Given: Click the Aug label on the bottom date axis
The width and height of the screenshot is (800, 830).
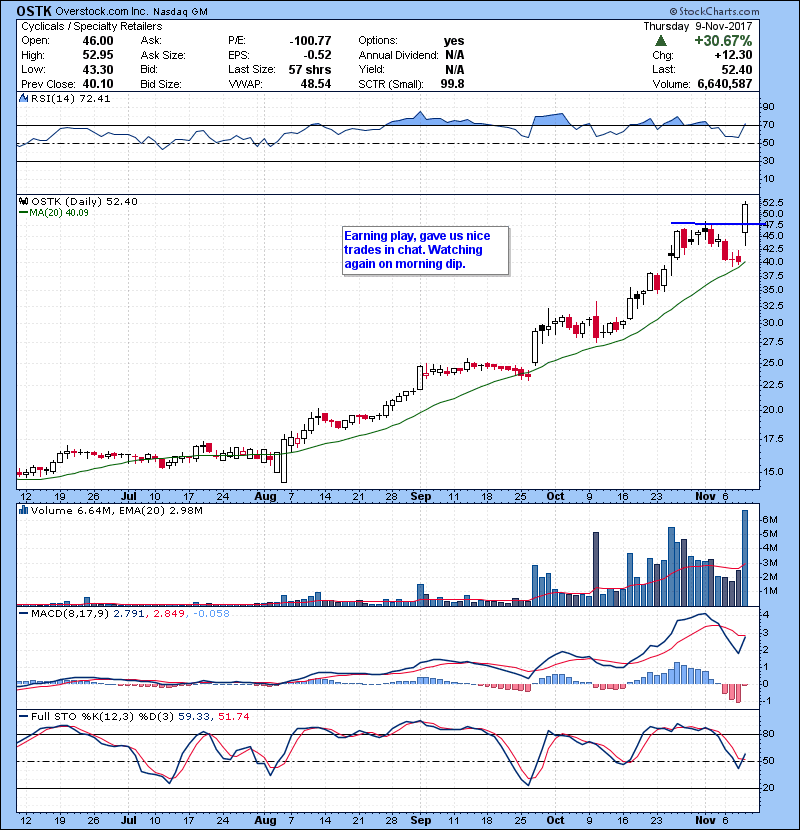Looking at the screenshot, I should [x=265, y=820].
